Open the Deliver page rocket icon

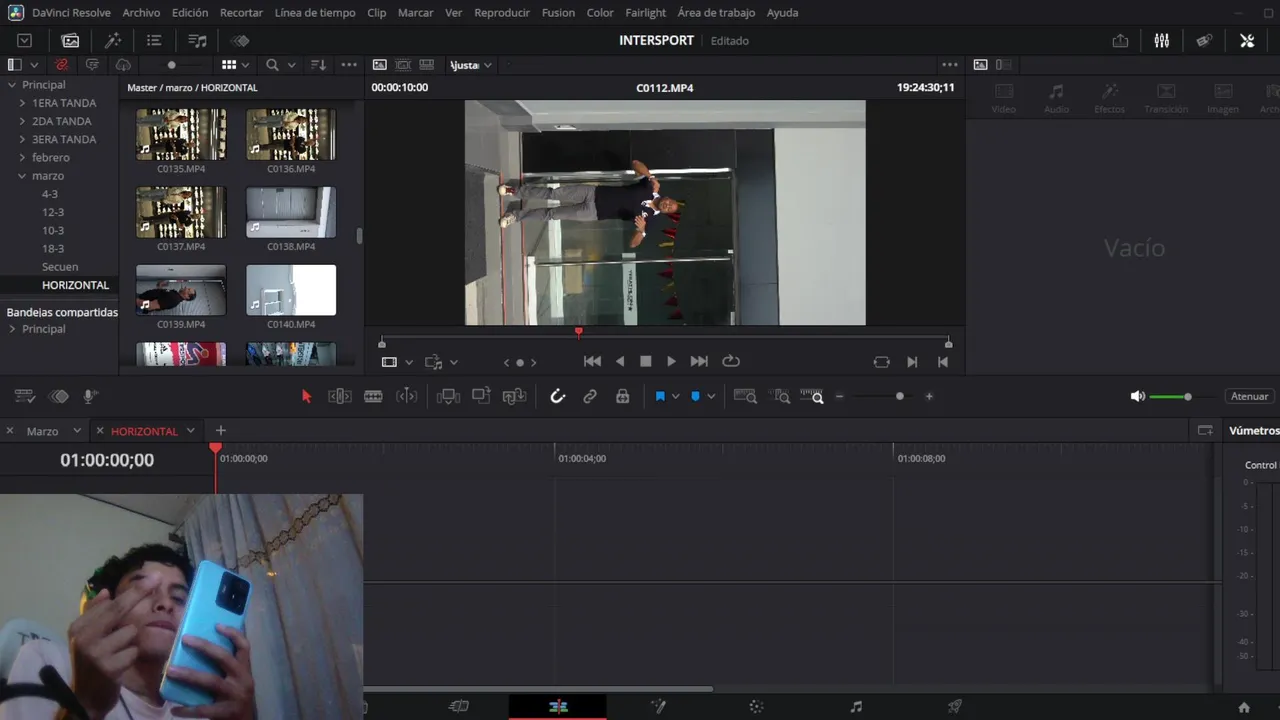tap(955, 707)
